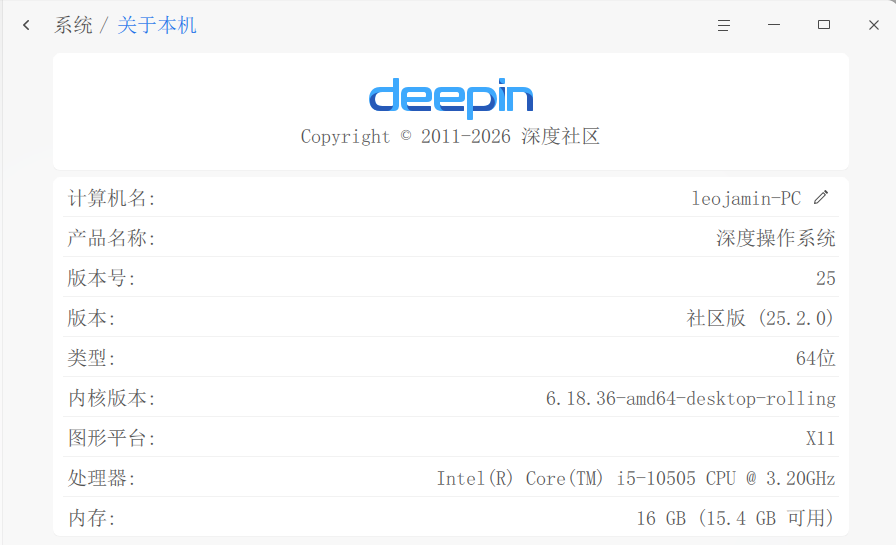The height and width of the screenshot is (545, 896).
Task: Select the computer name leojamin-PC
Action: pos(746,198)
